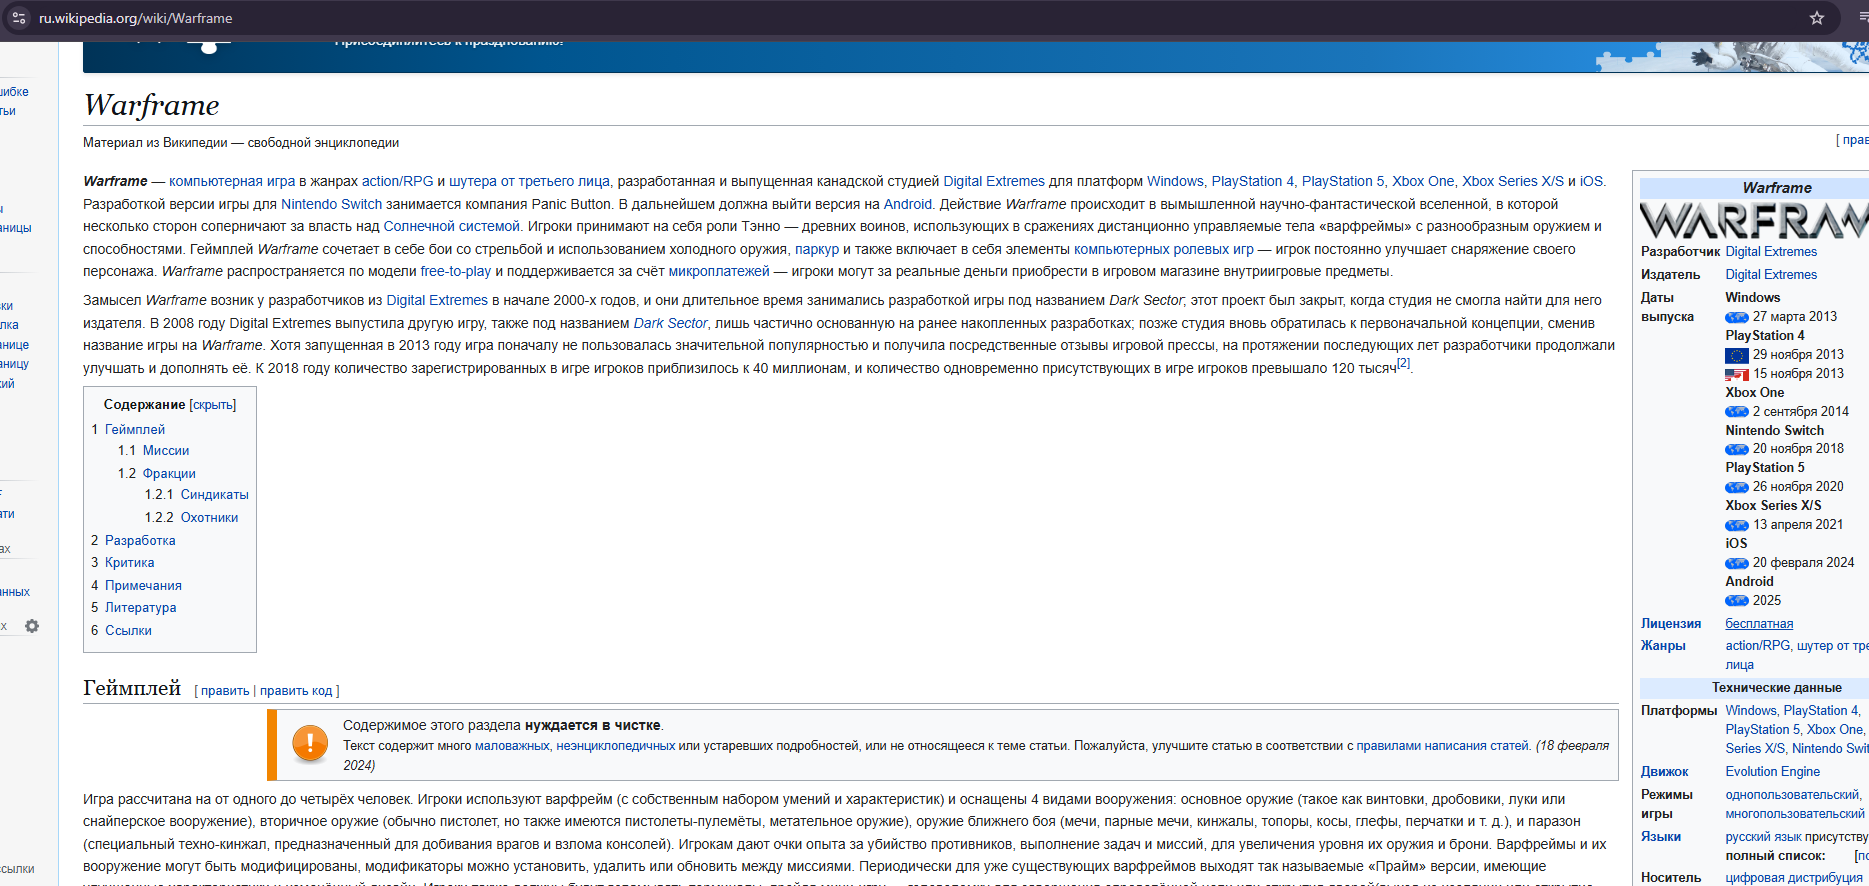This screenshot has width=1869, height=886.
Task: Open Evolution Engine link in the infobox
Action: (x=1773, y=772)
